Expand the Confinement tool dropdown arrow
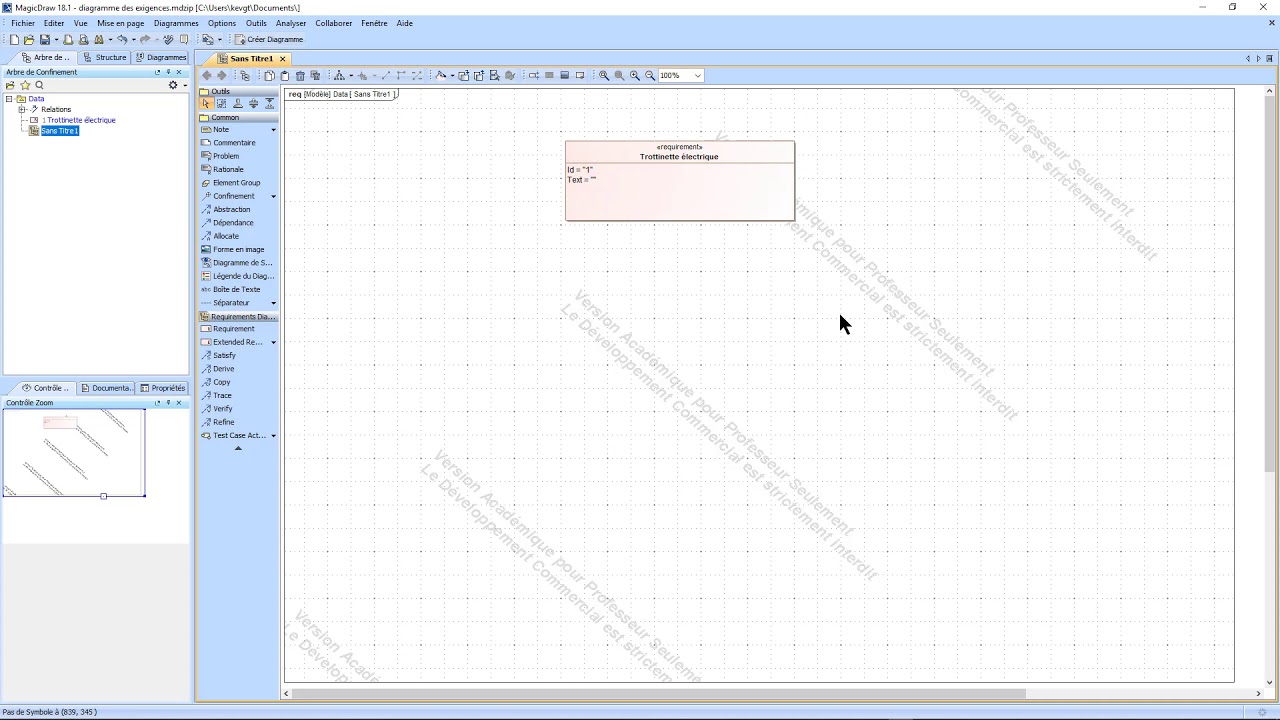The image size is (1280, 720). pyautogui.click(x=273, y=196)
